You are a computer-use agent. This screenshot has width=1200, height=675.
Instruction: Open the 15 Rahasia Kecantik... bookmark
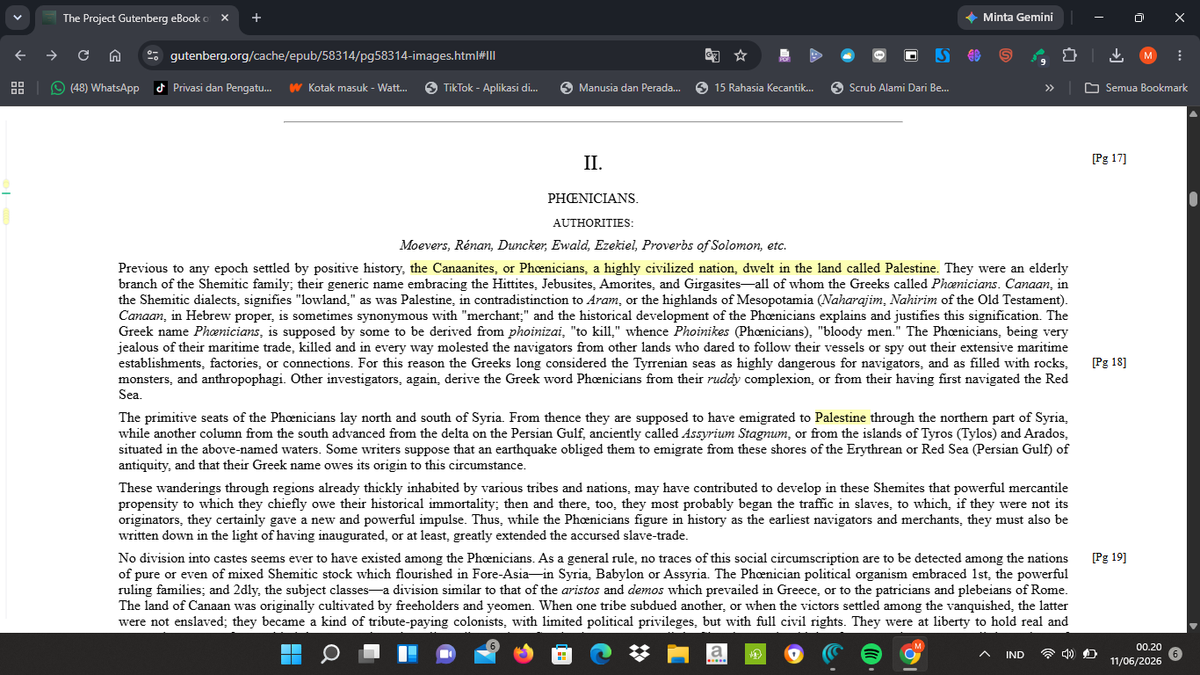(755, 88)
